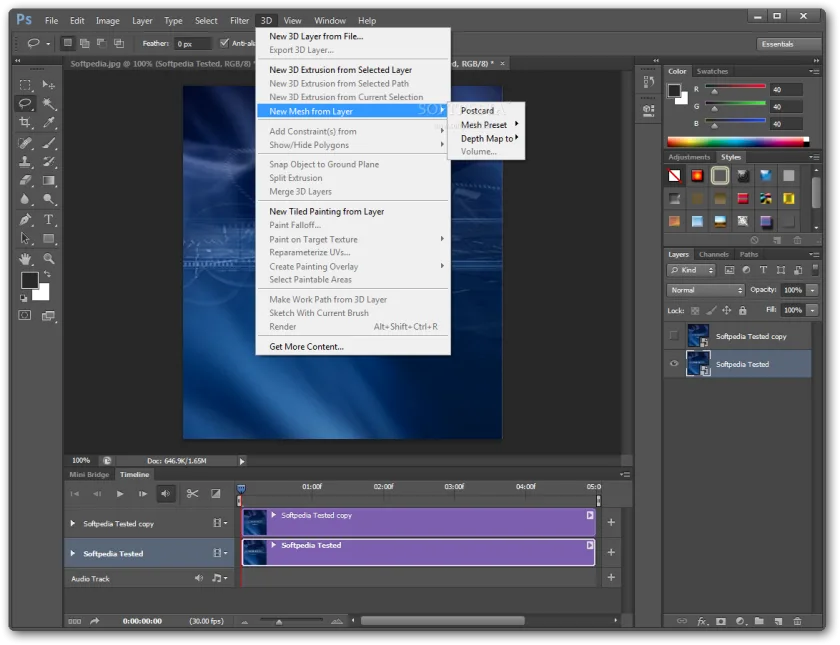
Task: Select the Dodge tool
Action: coord(49,199)
